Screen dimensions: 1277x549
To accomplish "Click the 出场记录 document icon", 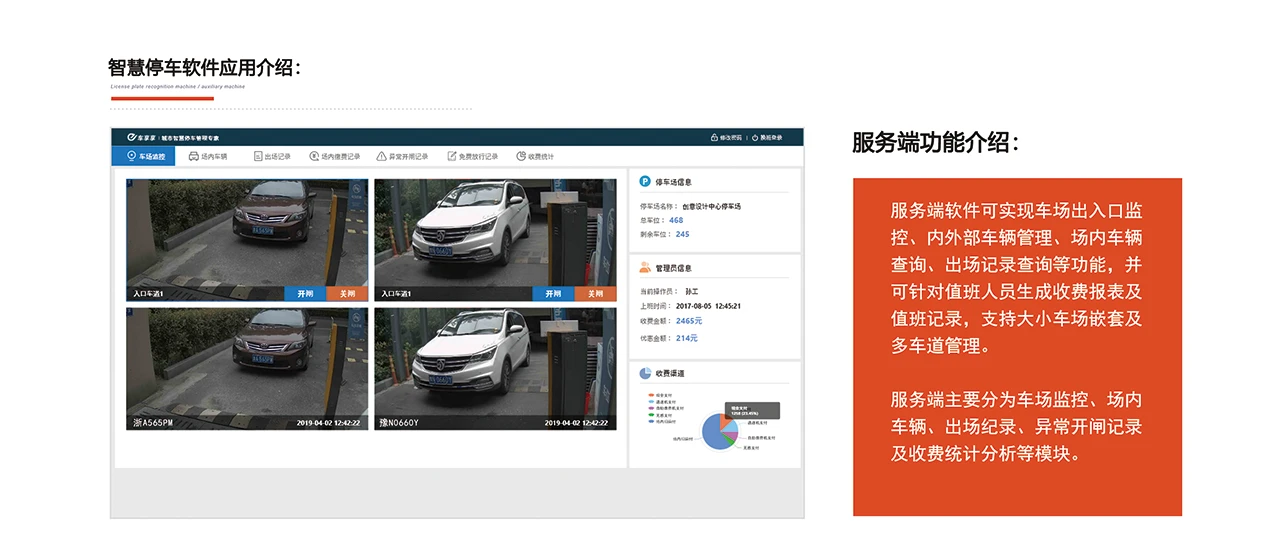I will tap(257, 156).
